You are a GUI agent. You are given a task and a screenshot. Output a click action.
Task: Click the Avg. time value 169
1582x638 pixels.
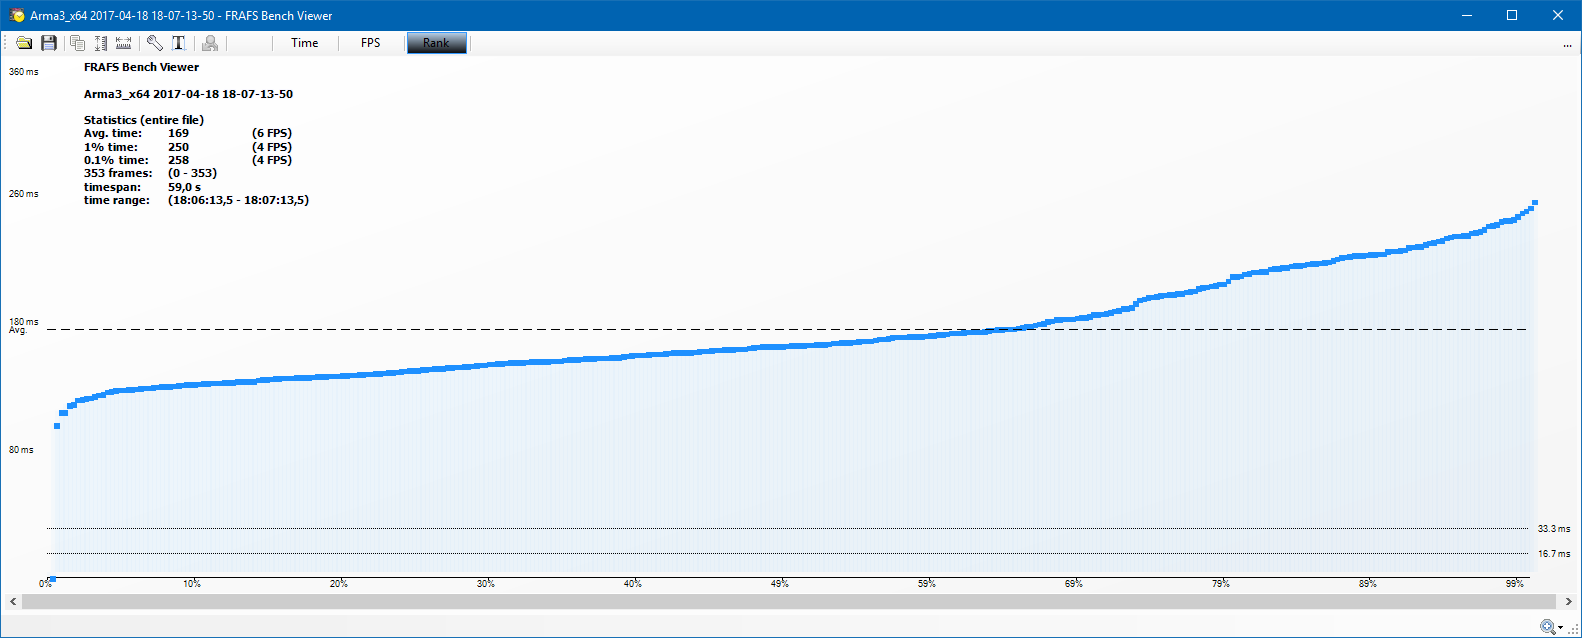tap(178, 133)
